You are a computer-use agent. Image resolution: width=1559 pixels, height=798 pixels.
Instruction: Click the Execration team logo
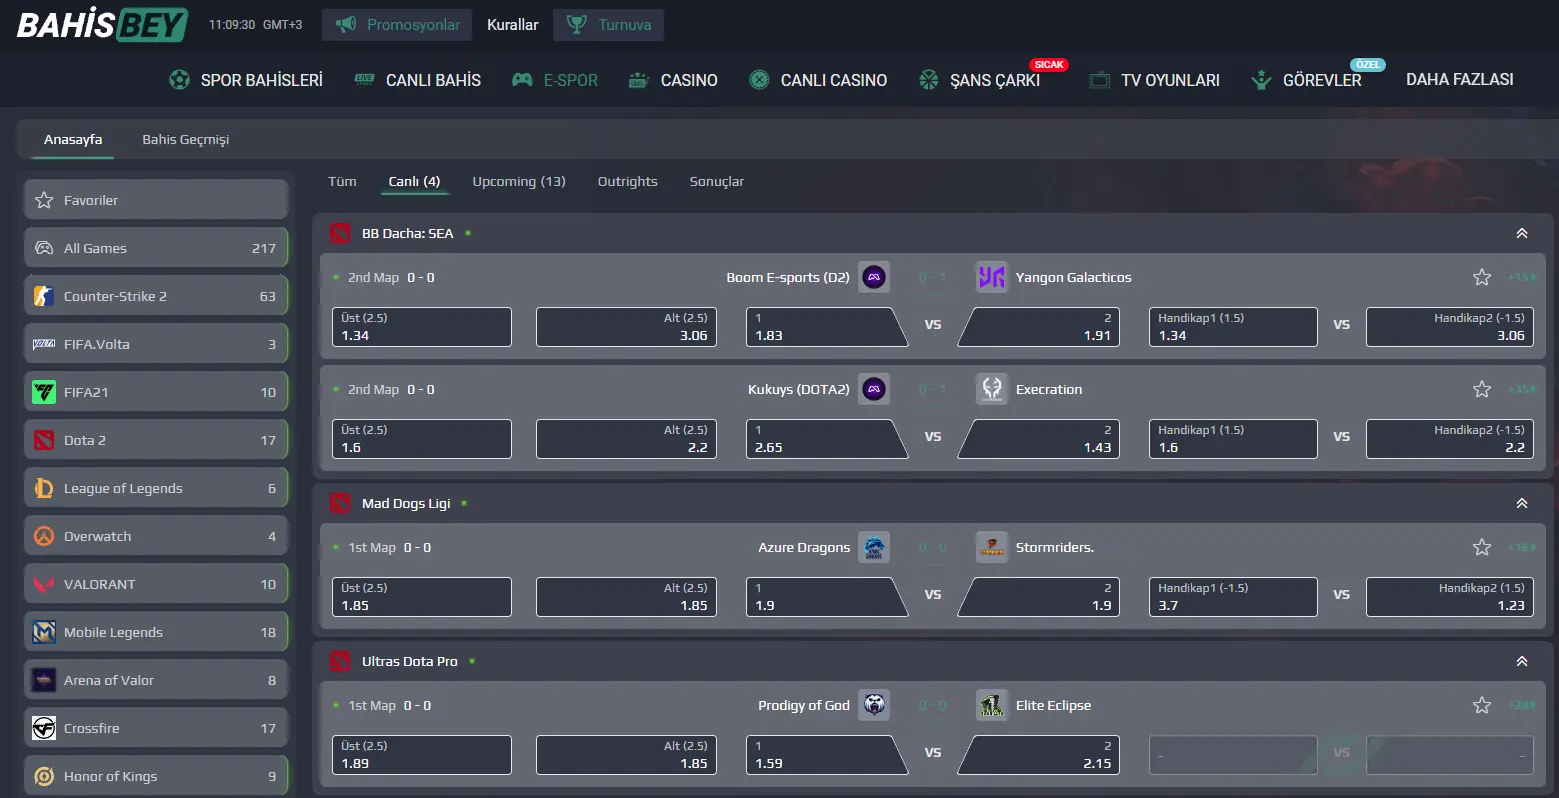coord(991,389)
